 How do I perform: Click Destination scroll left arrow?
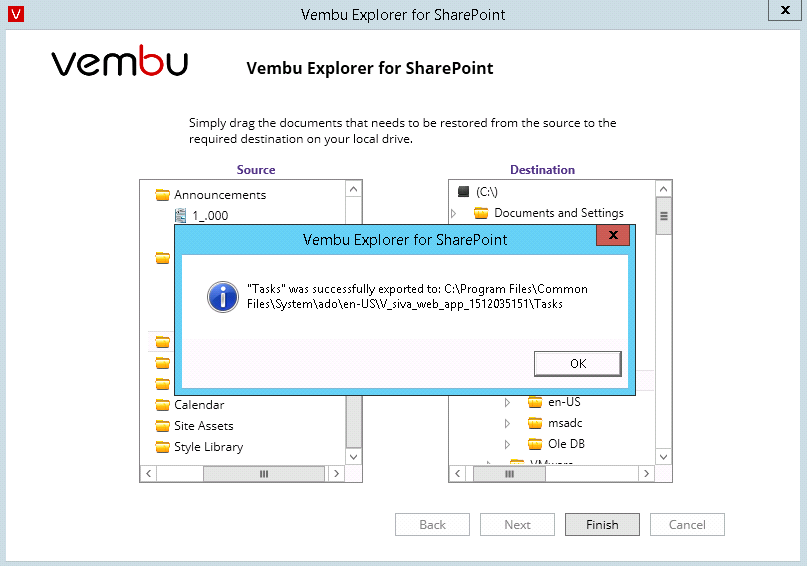click(458, 473)
